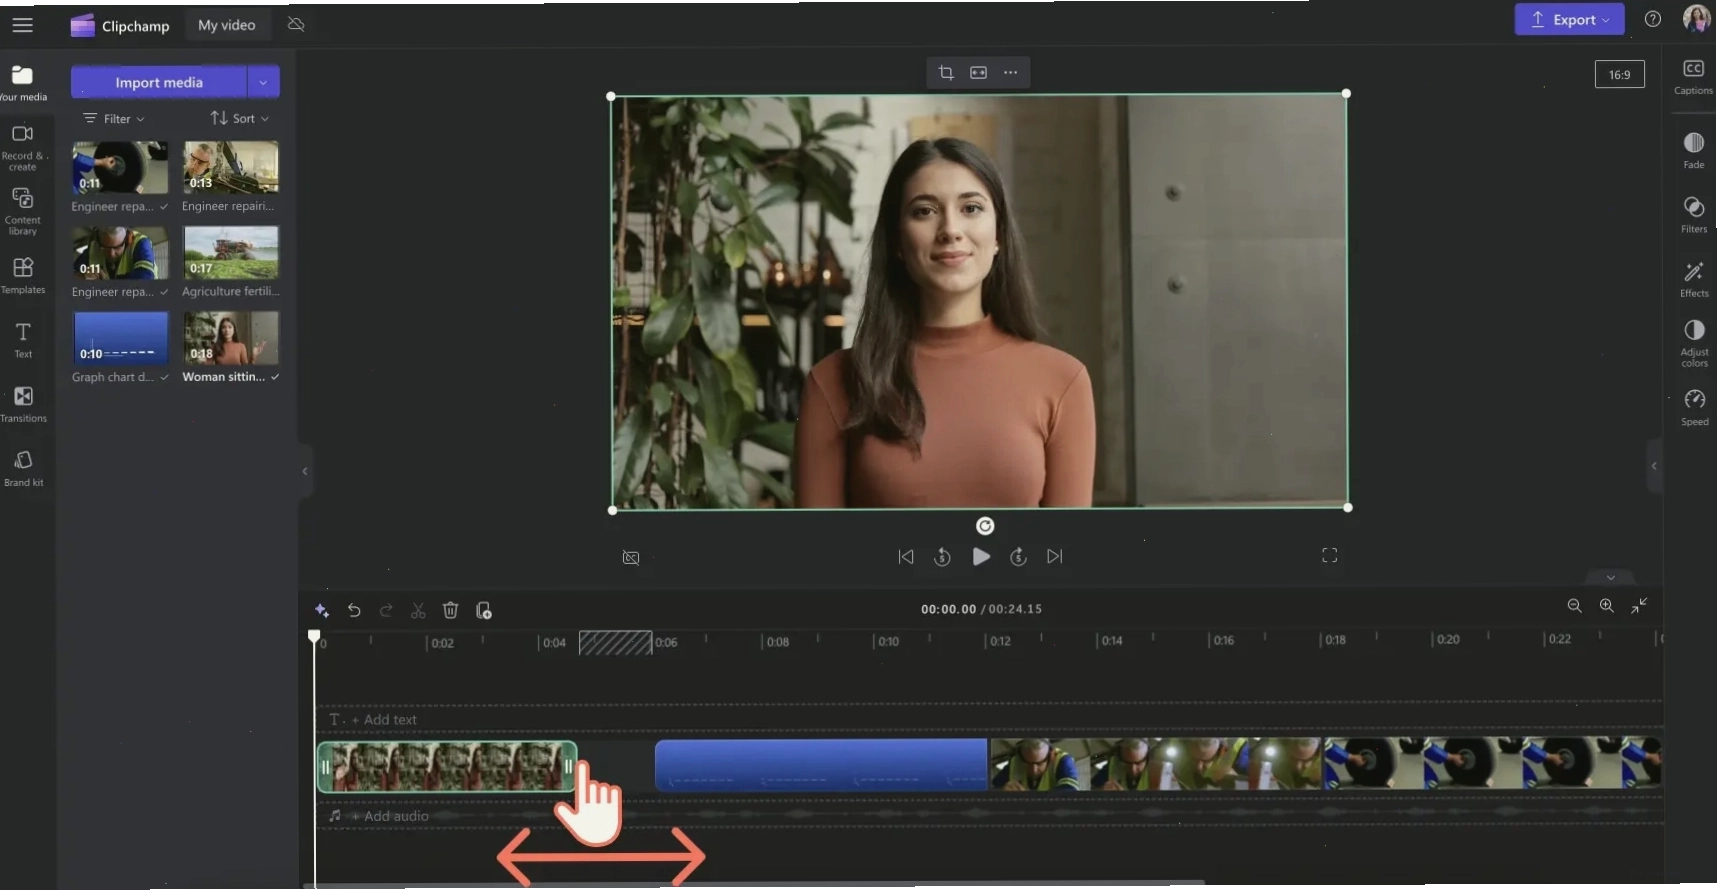This screenshot has width=1717, height=890.
Task: Open the Content library panel
Action: pos(23,211)
